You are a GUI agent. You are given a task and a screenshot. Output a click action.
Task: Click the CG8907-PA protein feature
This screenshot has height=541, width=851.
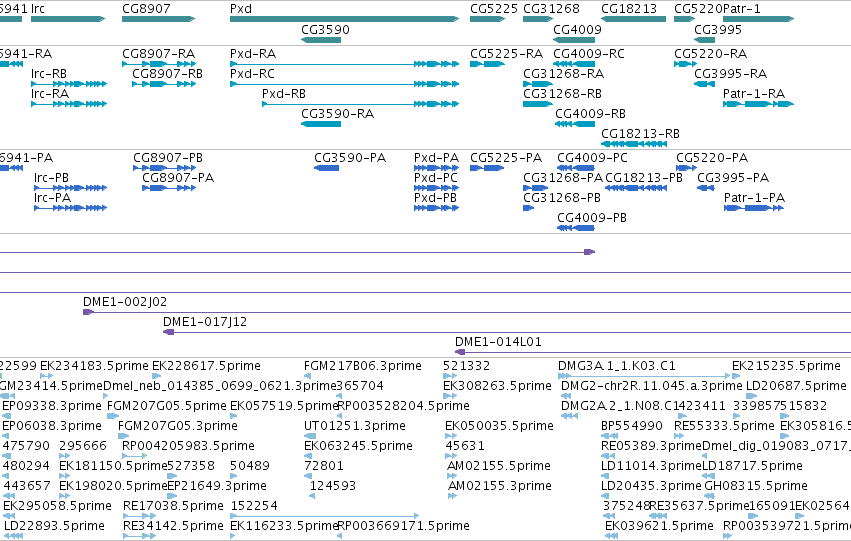pos(169,188)
